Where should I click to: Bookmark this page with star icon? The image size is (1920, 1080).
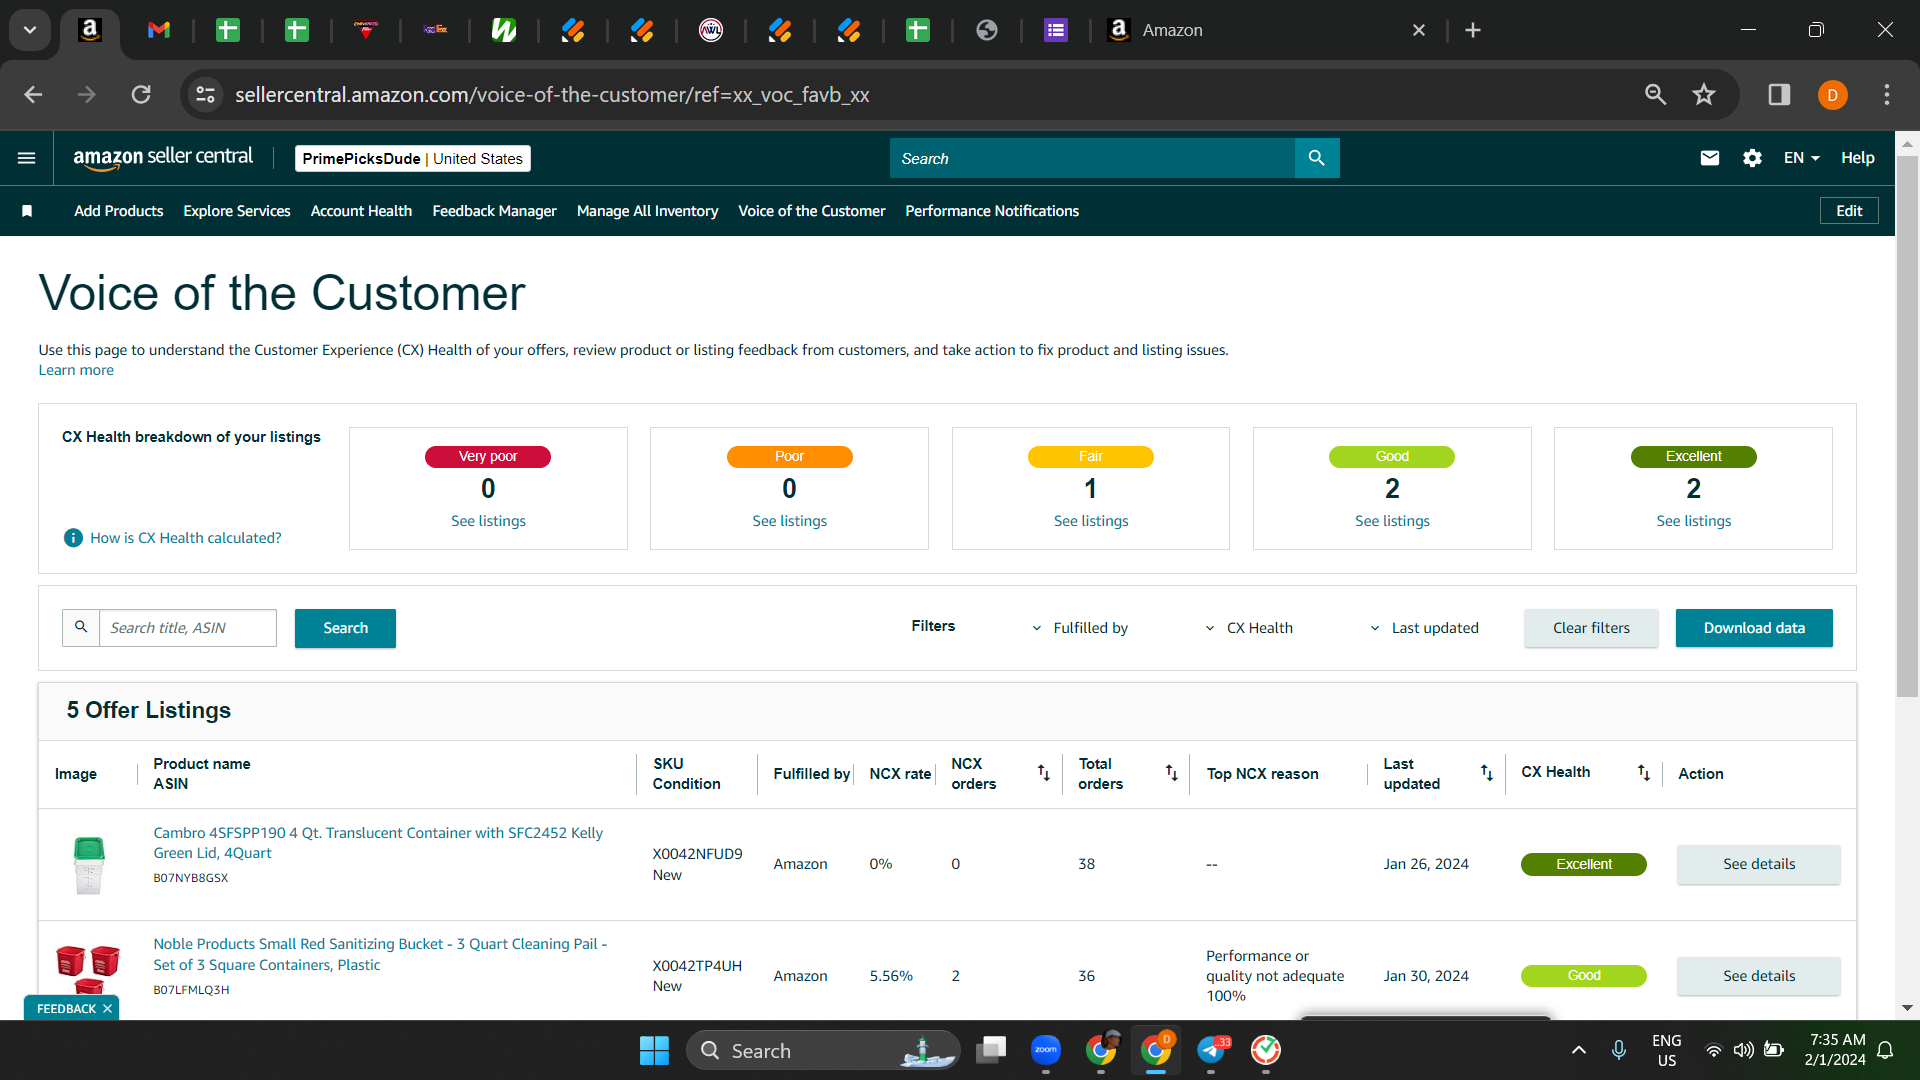click(1704, 95)
